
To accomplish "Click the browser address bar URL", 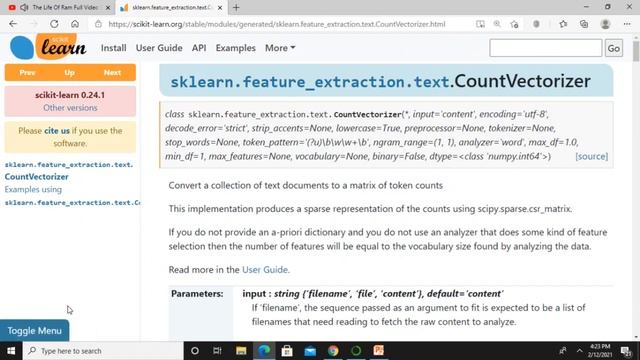I will pos(277,24).
